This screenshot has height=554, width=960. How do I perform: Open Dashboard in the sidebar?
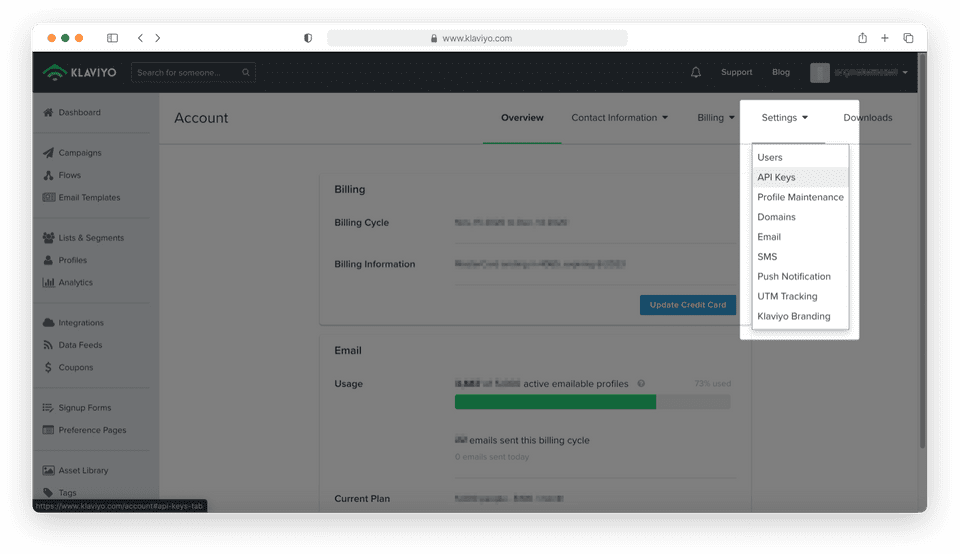pos(80,113)
